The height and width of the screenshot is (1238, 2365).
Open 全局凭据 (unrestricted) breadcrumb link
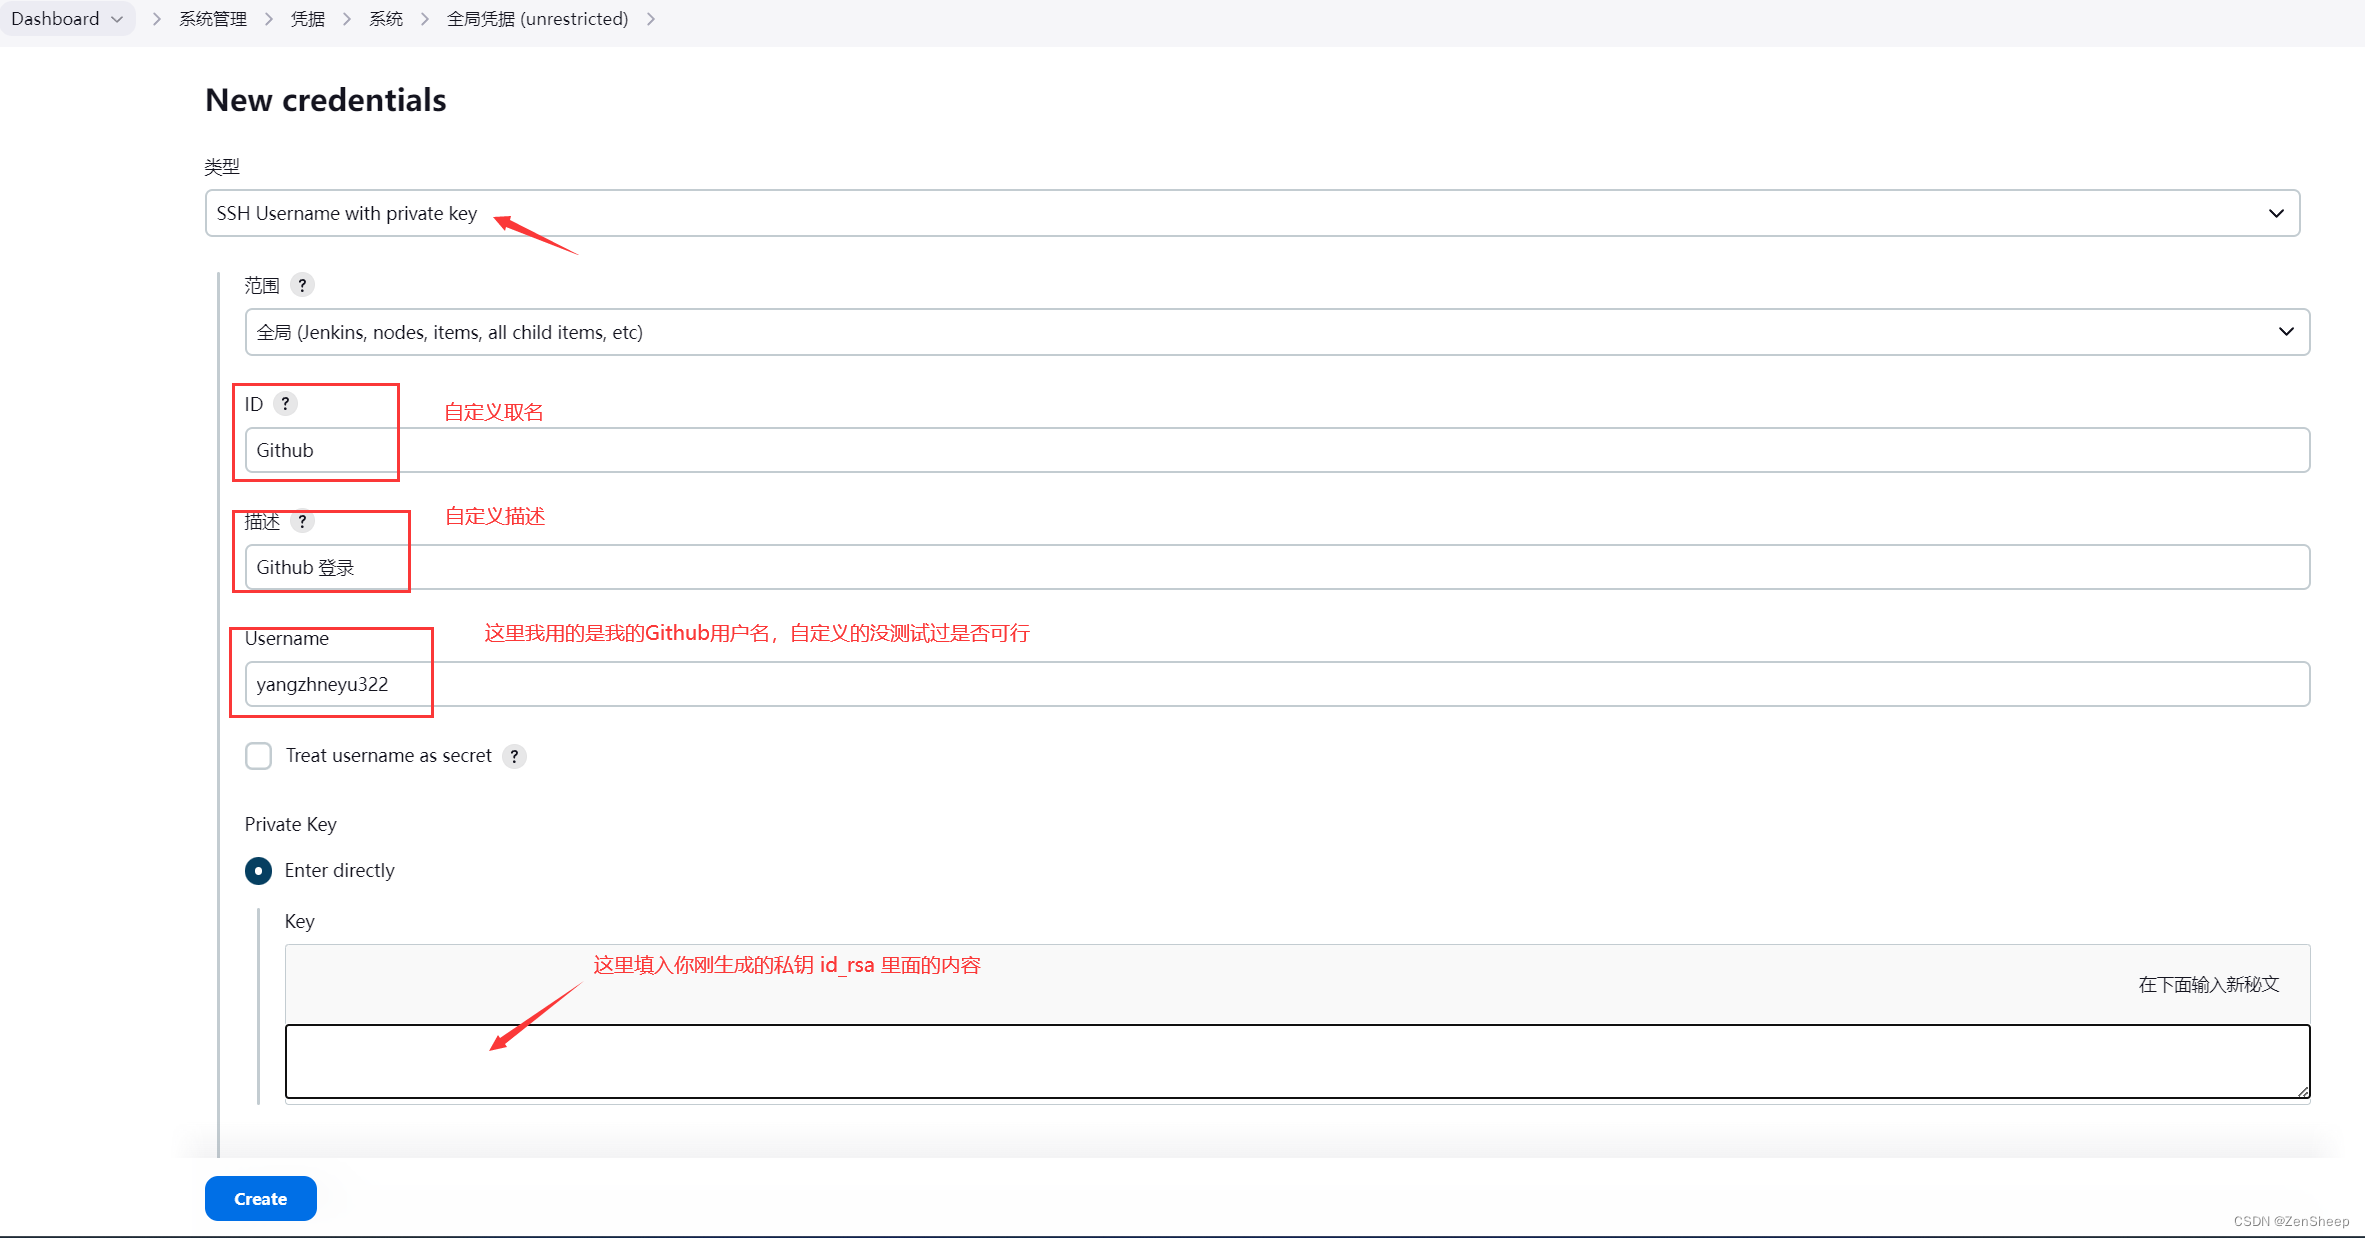coord(537,19)
